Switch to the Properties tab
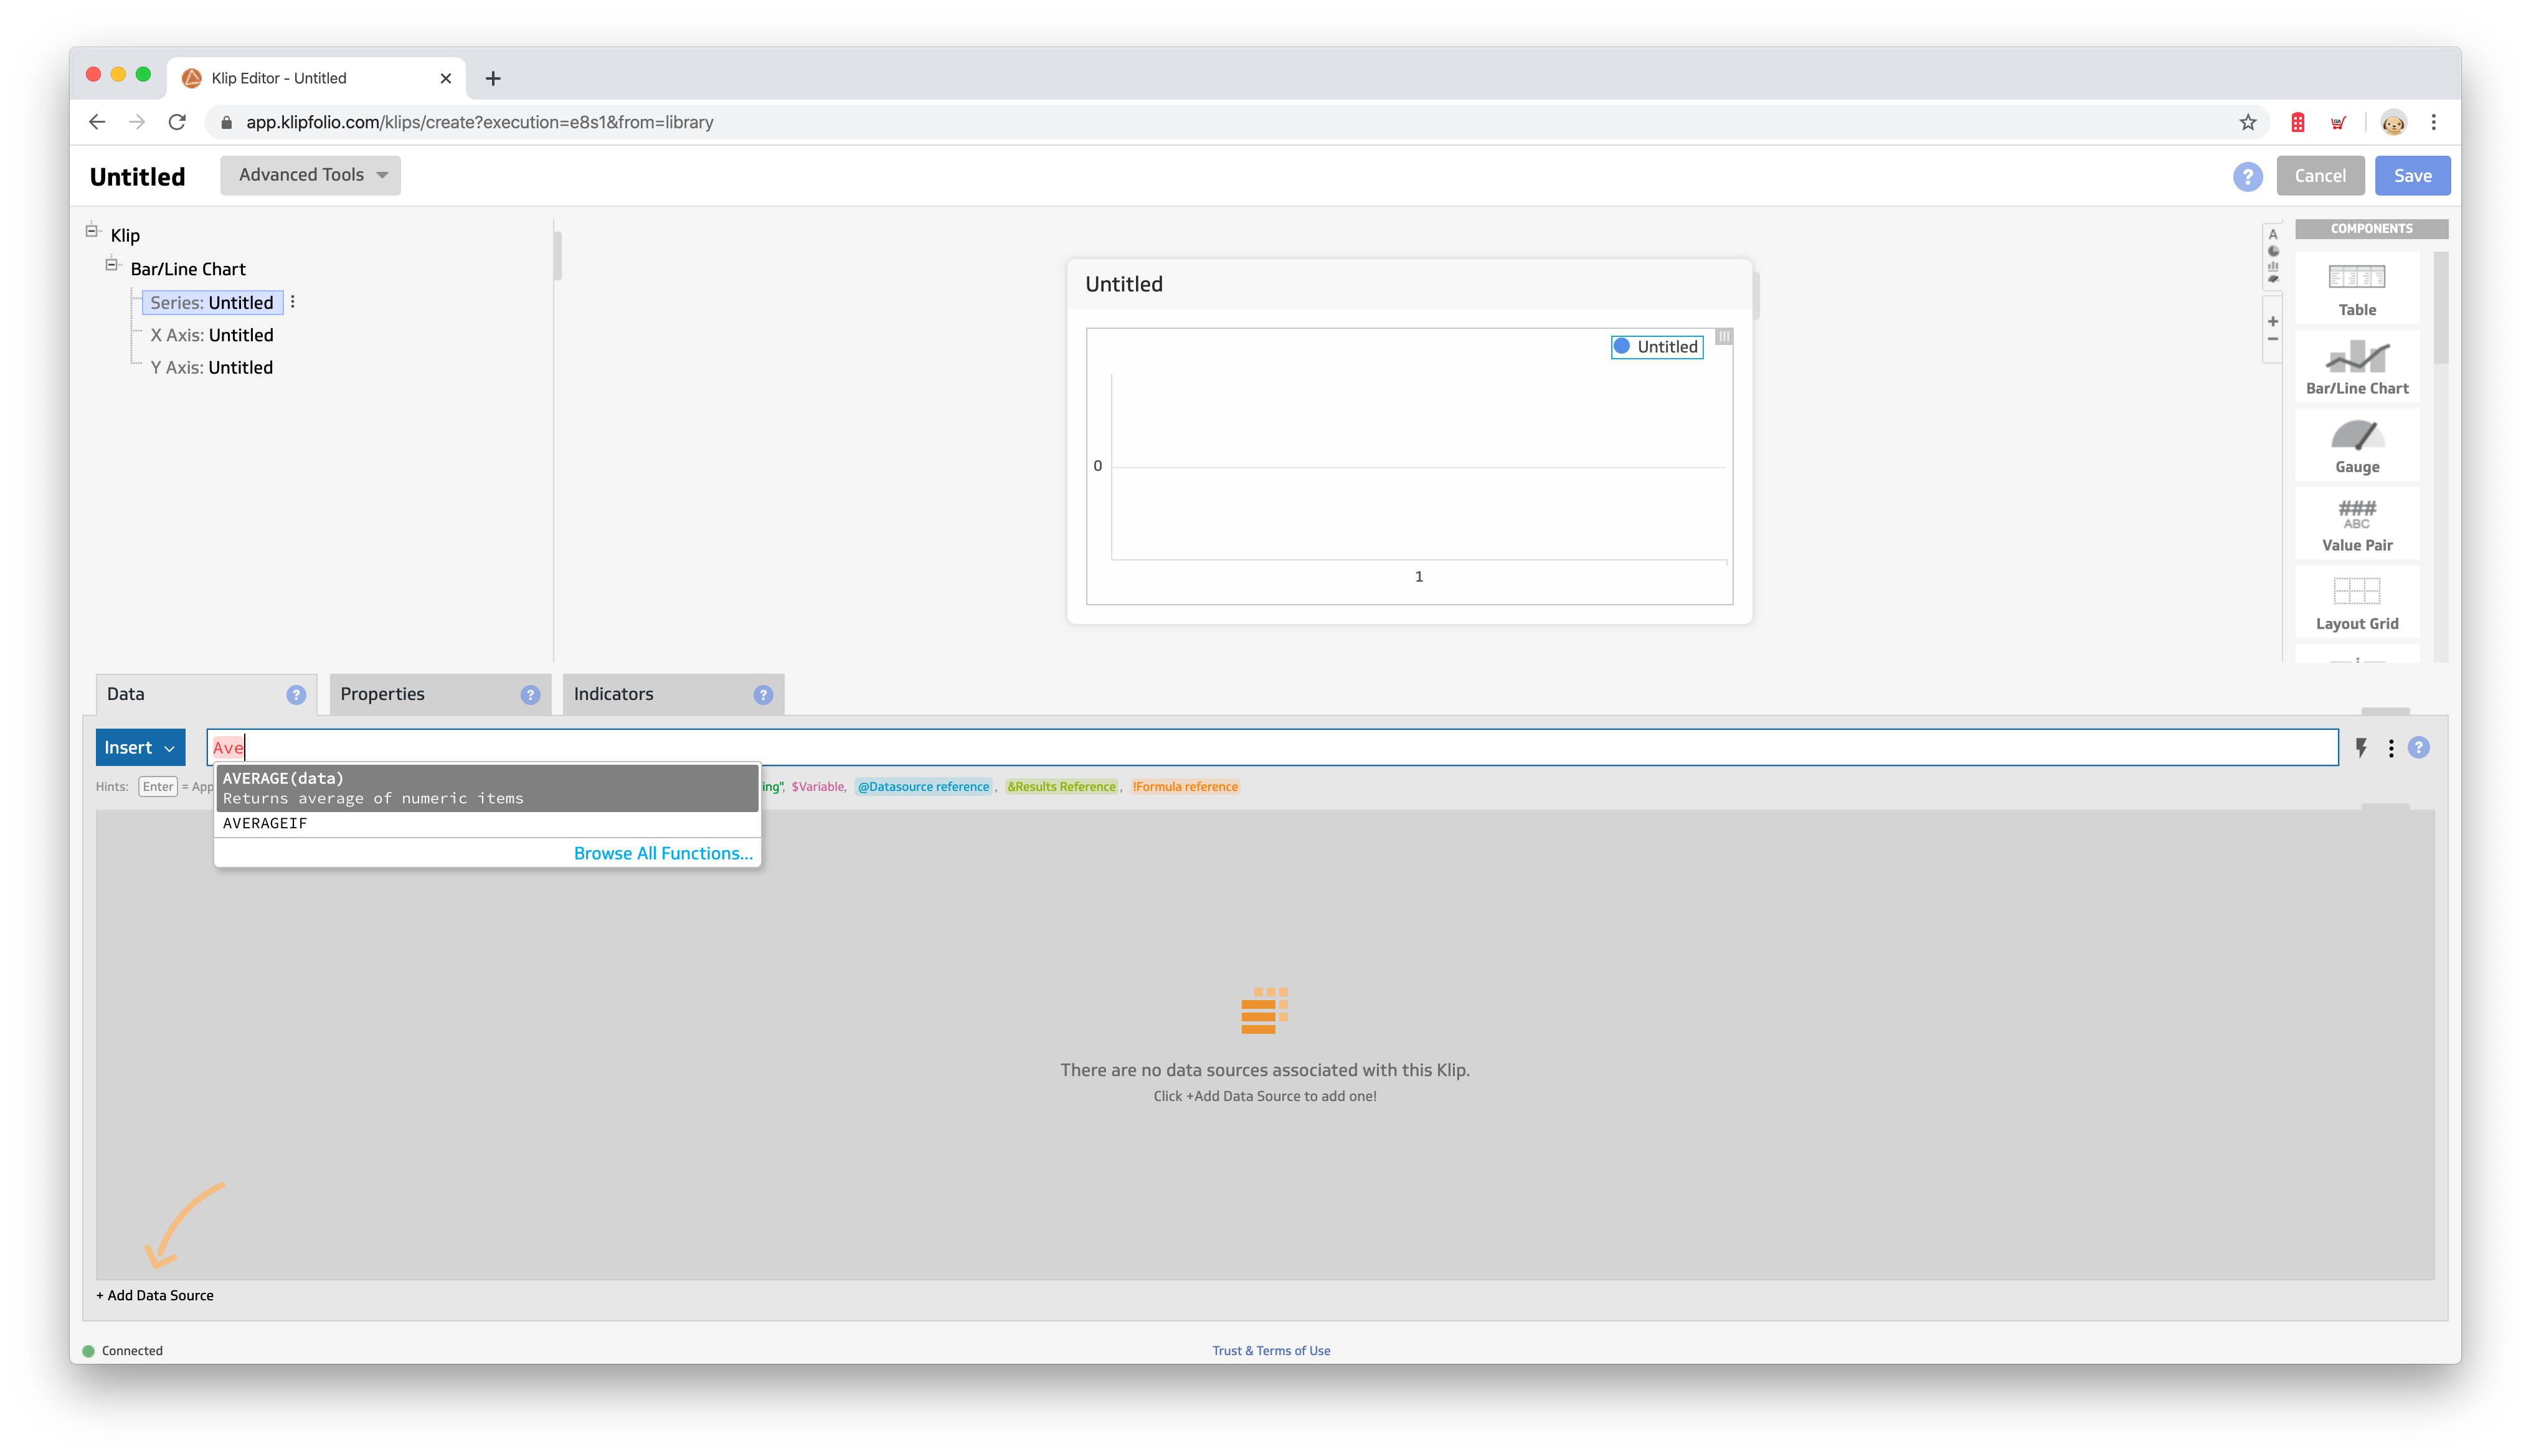 pos(440,695)
